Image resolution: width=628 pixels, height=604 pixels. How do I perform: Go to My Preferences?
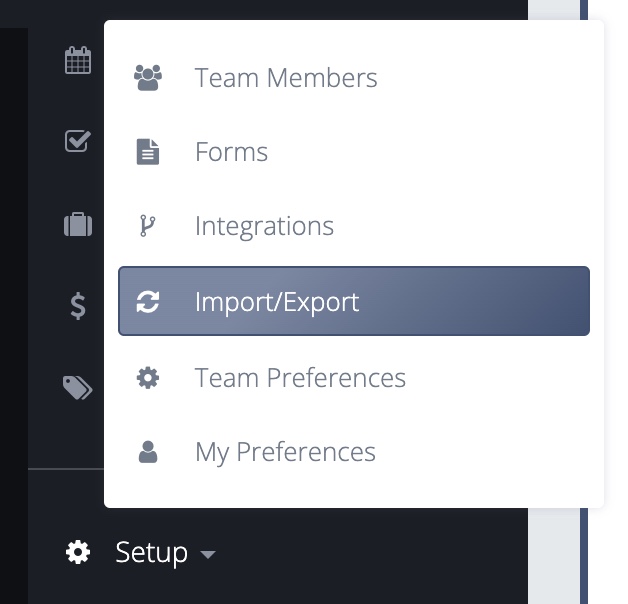[x=354, y=452]
